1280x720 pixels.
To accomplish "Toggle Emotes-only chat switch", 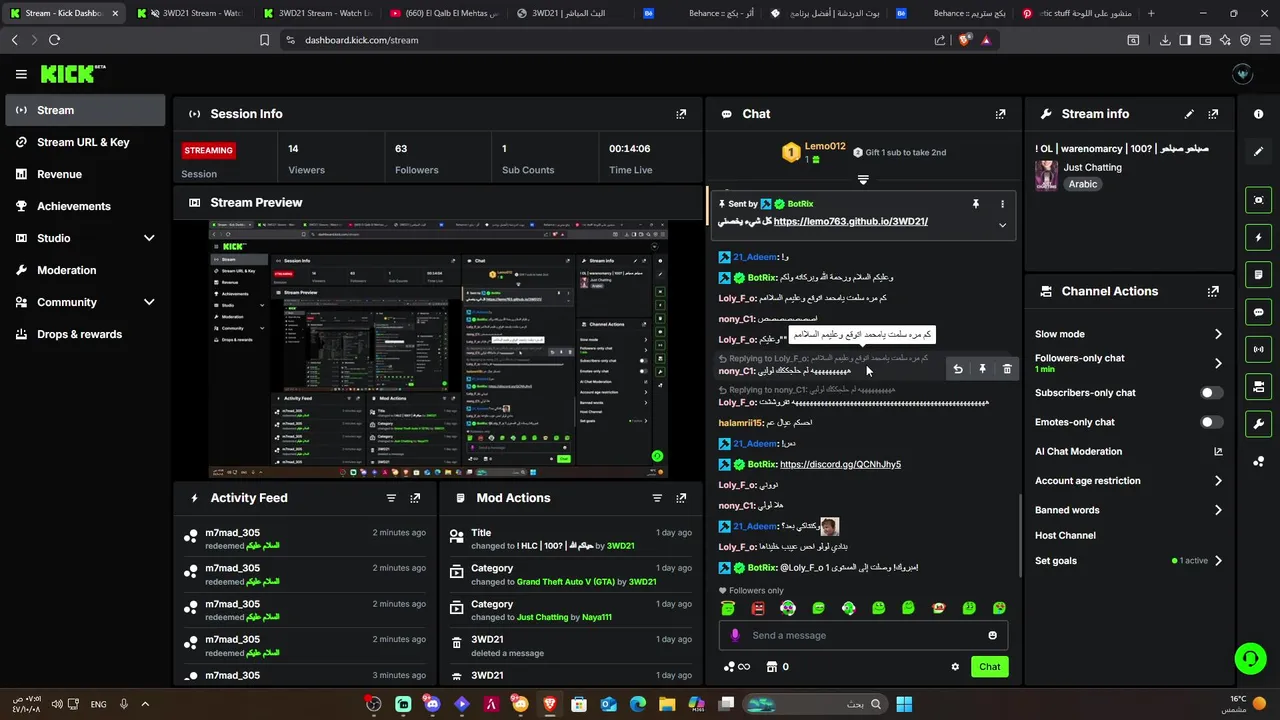I will coord(1211,422).
